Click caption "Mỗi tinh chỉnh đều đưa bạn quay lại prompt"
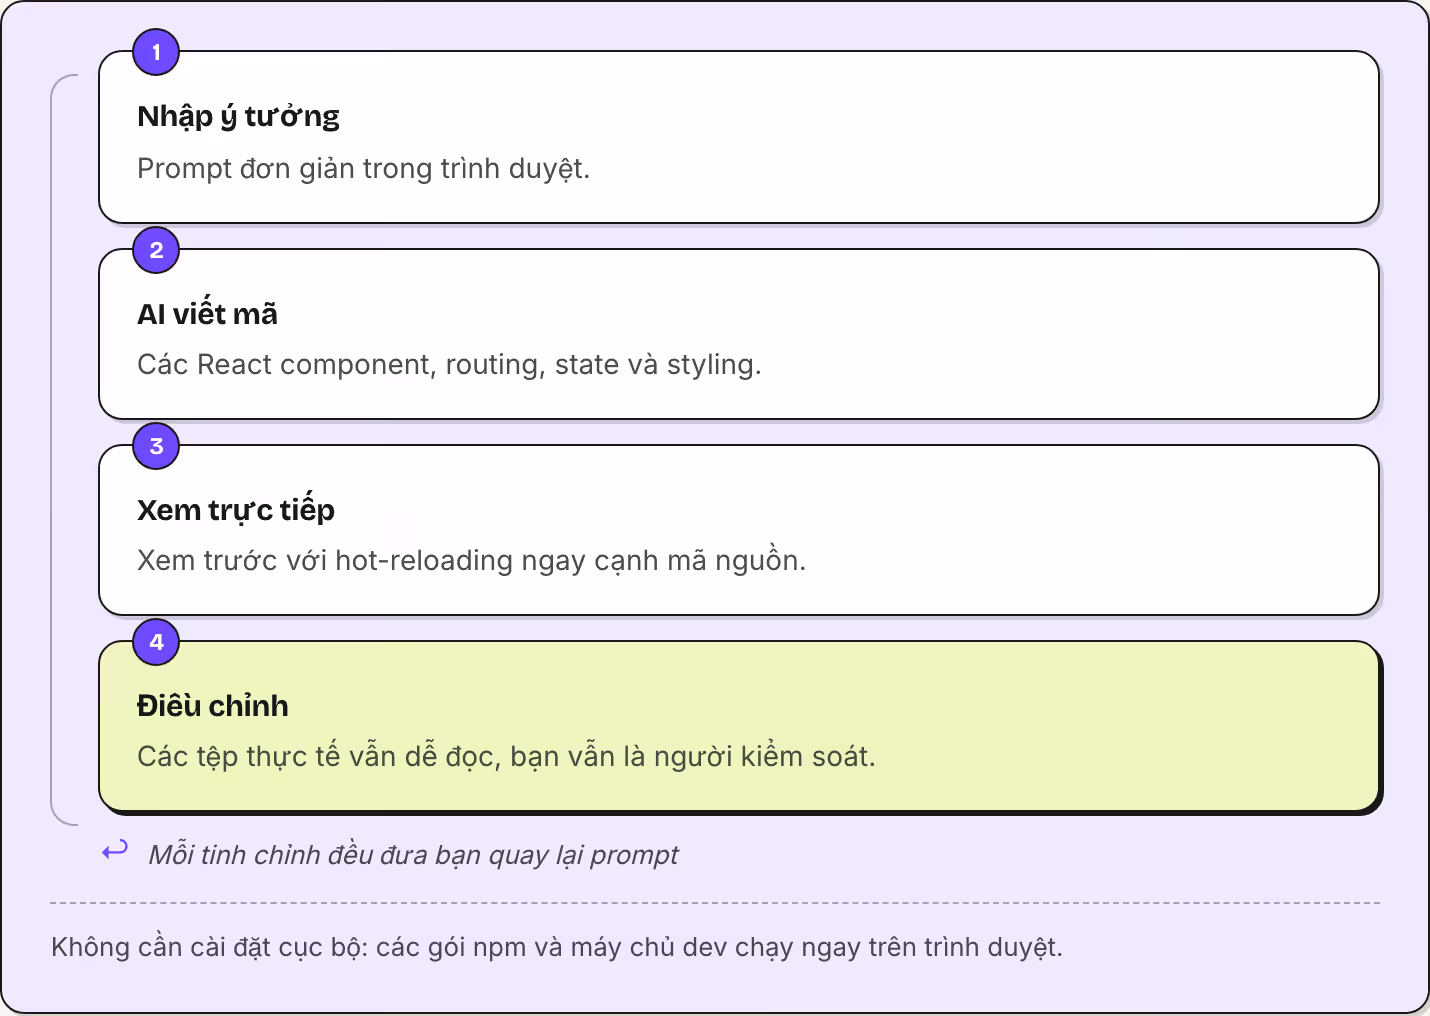This screenshot has width=1430, height=1016. [x=413, y=855]
